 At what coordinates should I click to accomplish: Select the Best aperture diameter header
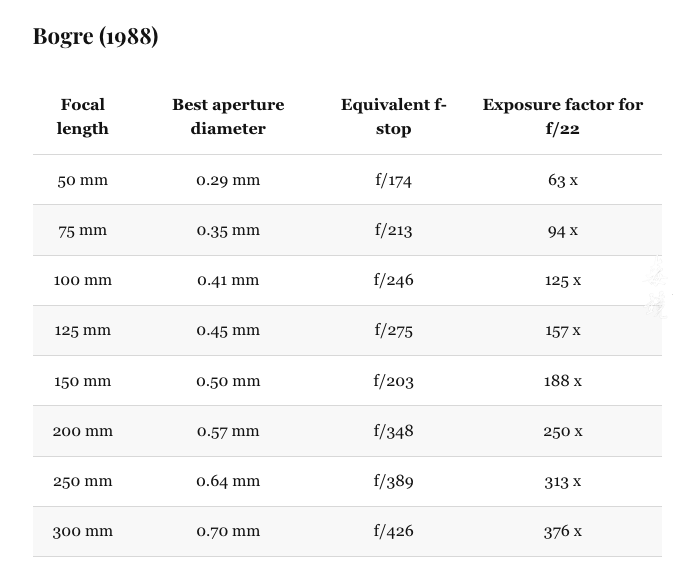[228, 116]
